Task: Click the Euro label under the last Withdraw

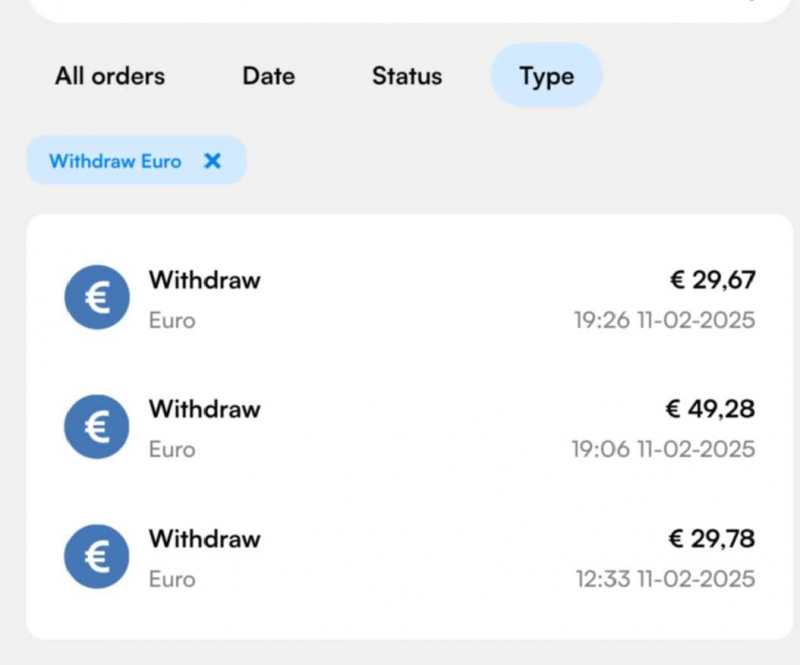Action: pyautogui.click(x=172, y=579)
